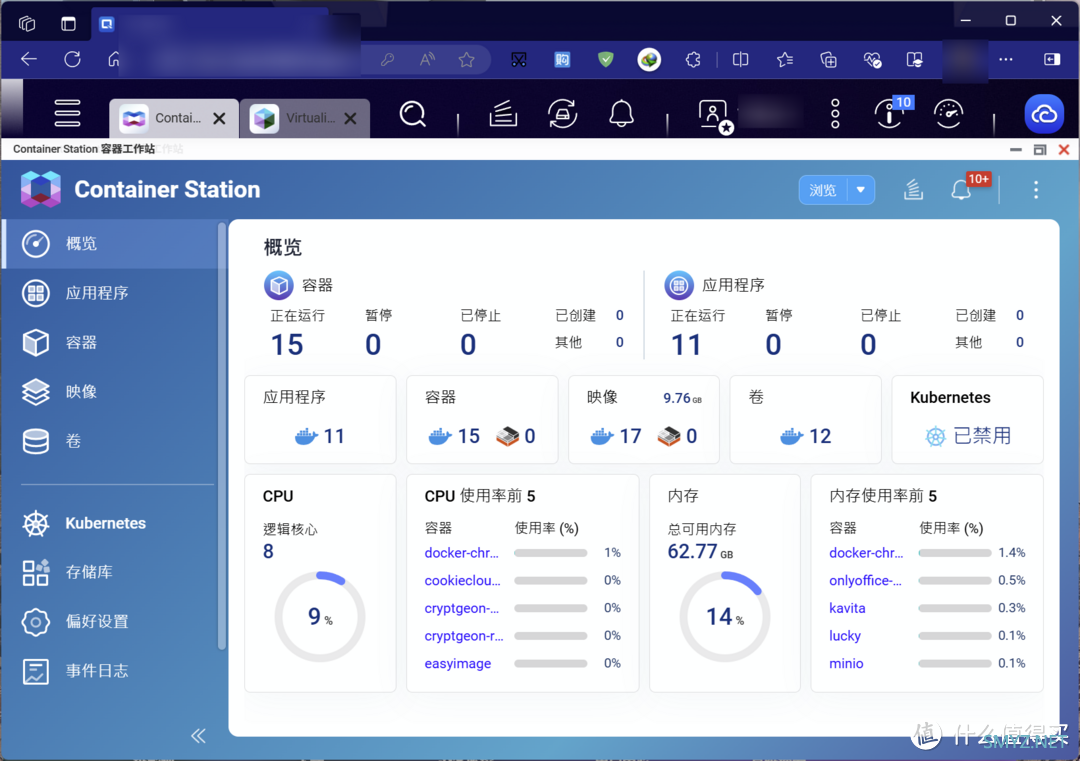Open cookieclou... container link
The width and height of the screenshot is (1080, 761).
pyautogui.click(x=462, y=581)
